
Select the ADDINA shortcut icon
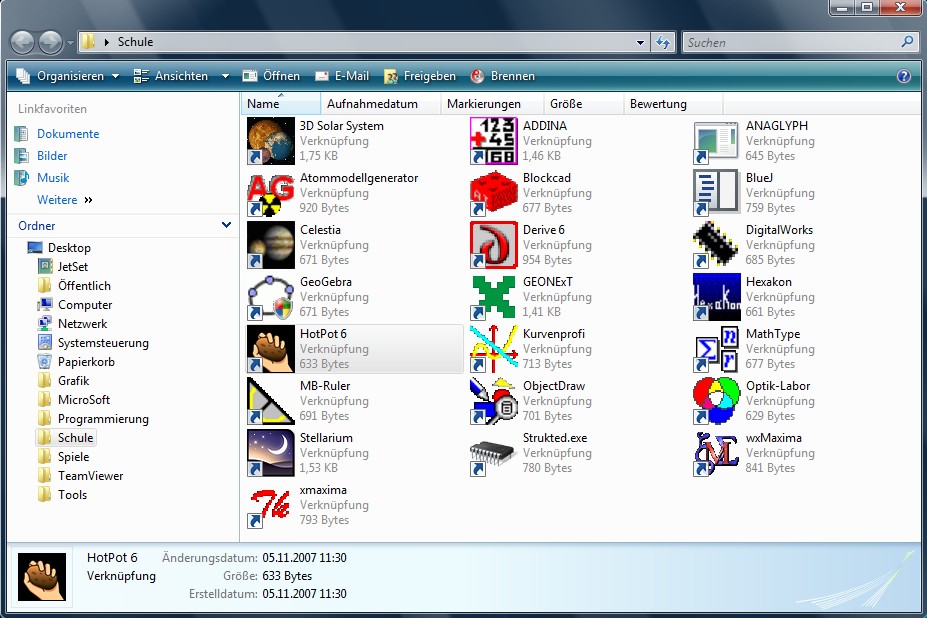coord(494,141)
